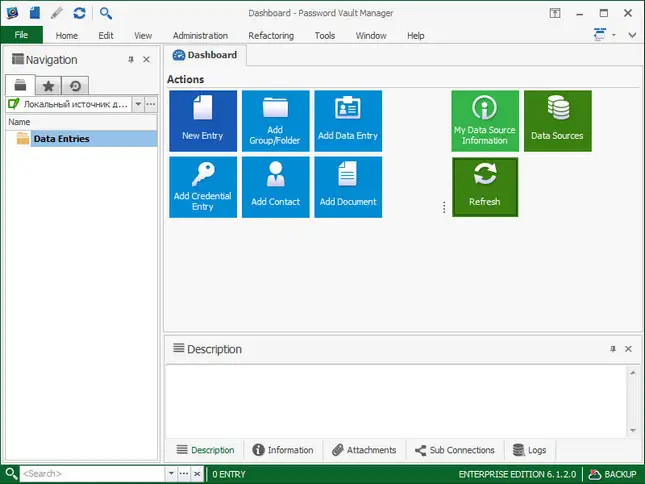
Task: Select the Dashboard tab
Action: click(x=205, y=55)
